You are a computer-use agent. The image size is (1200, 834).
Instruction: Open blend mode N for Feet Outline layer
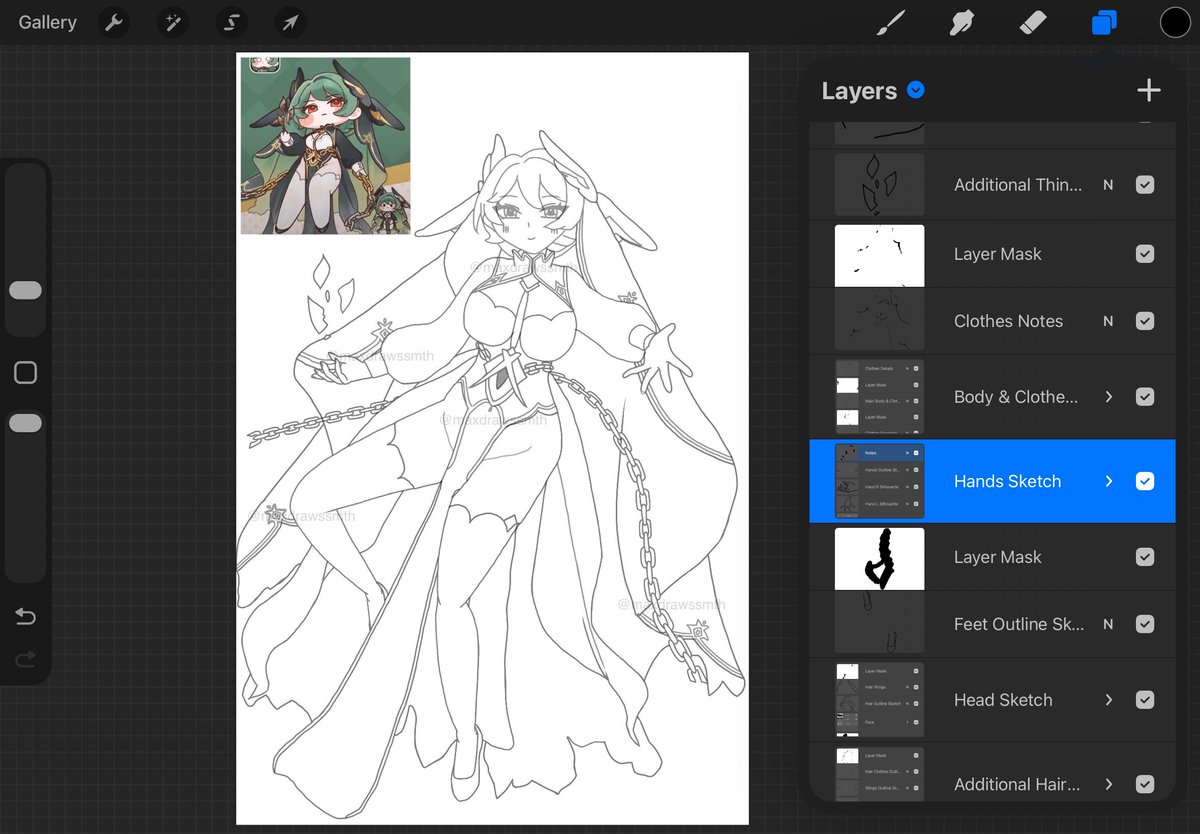click(x=1108, y=624)
